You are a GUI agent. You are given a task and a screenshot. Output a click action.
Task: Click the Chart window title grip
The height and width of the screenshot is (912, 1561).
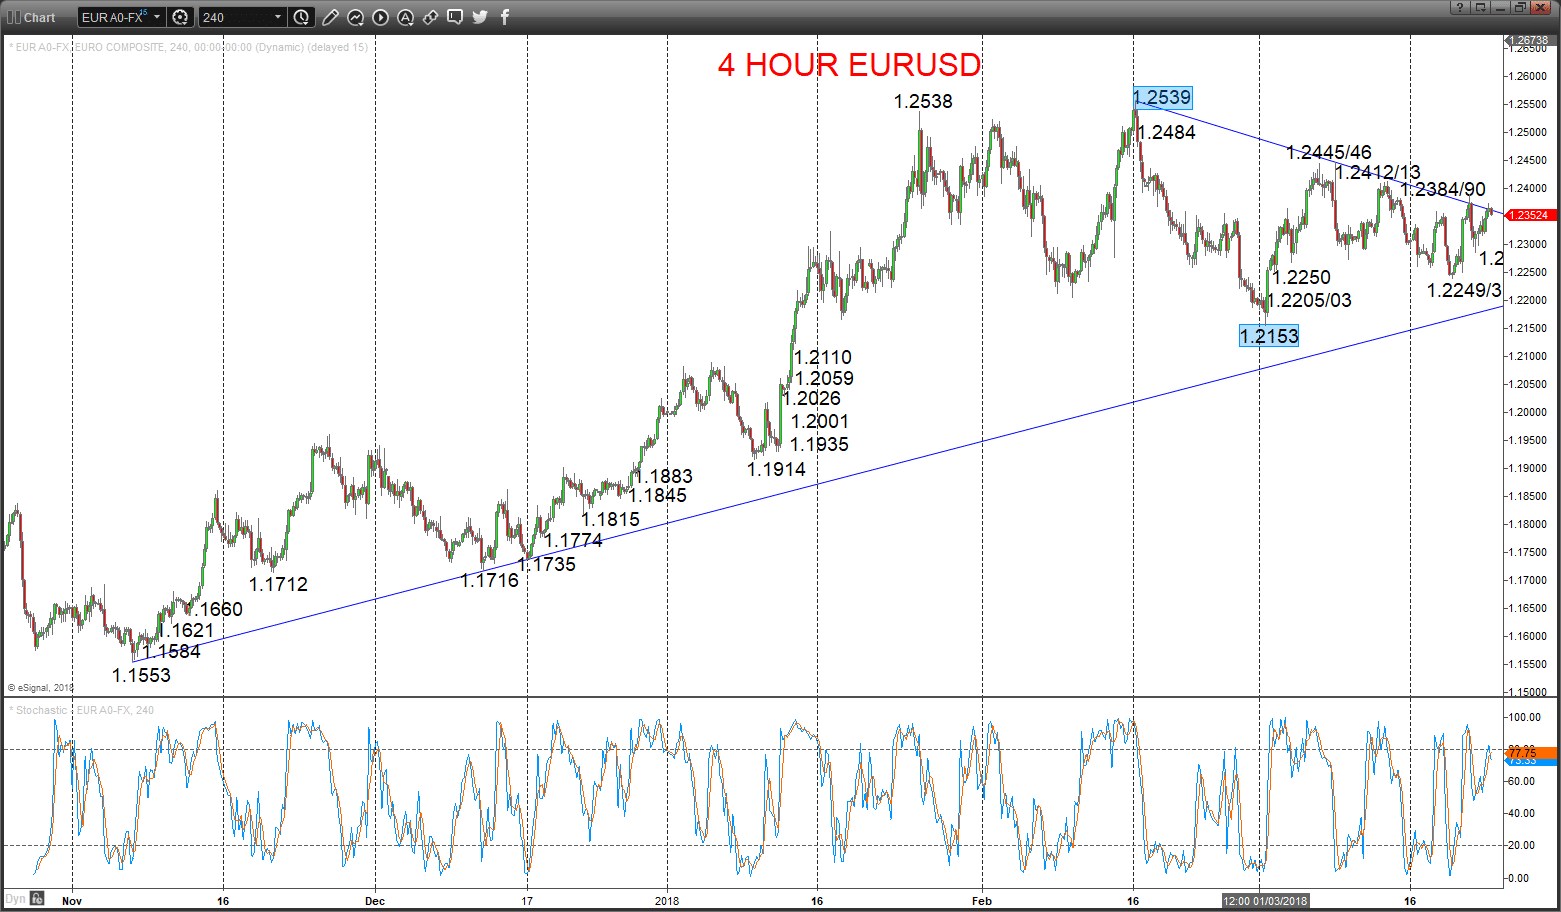[x=13, y=17]
